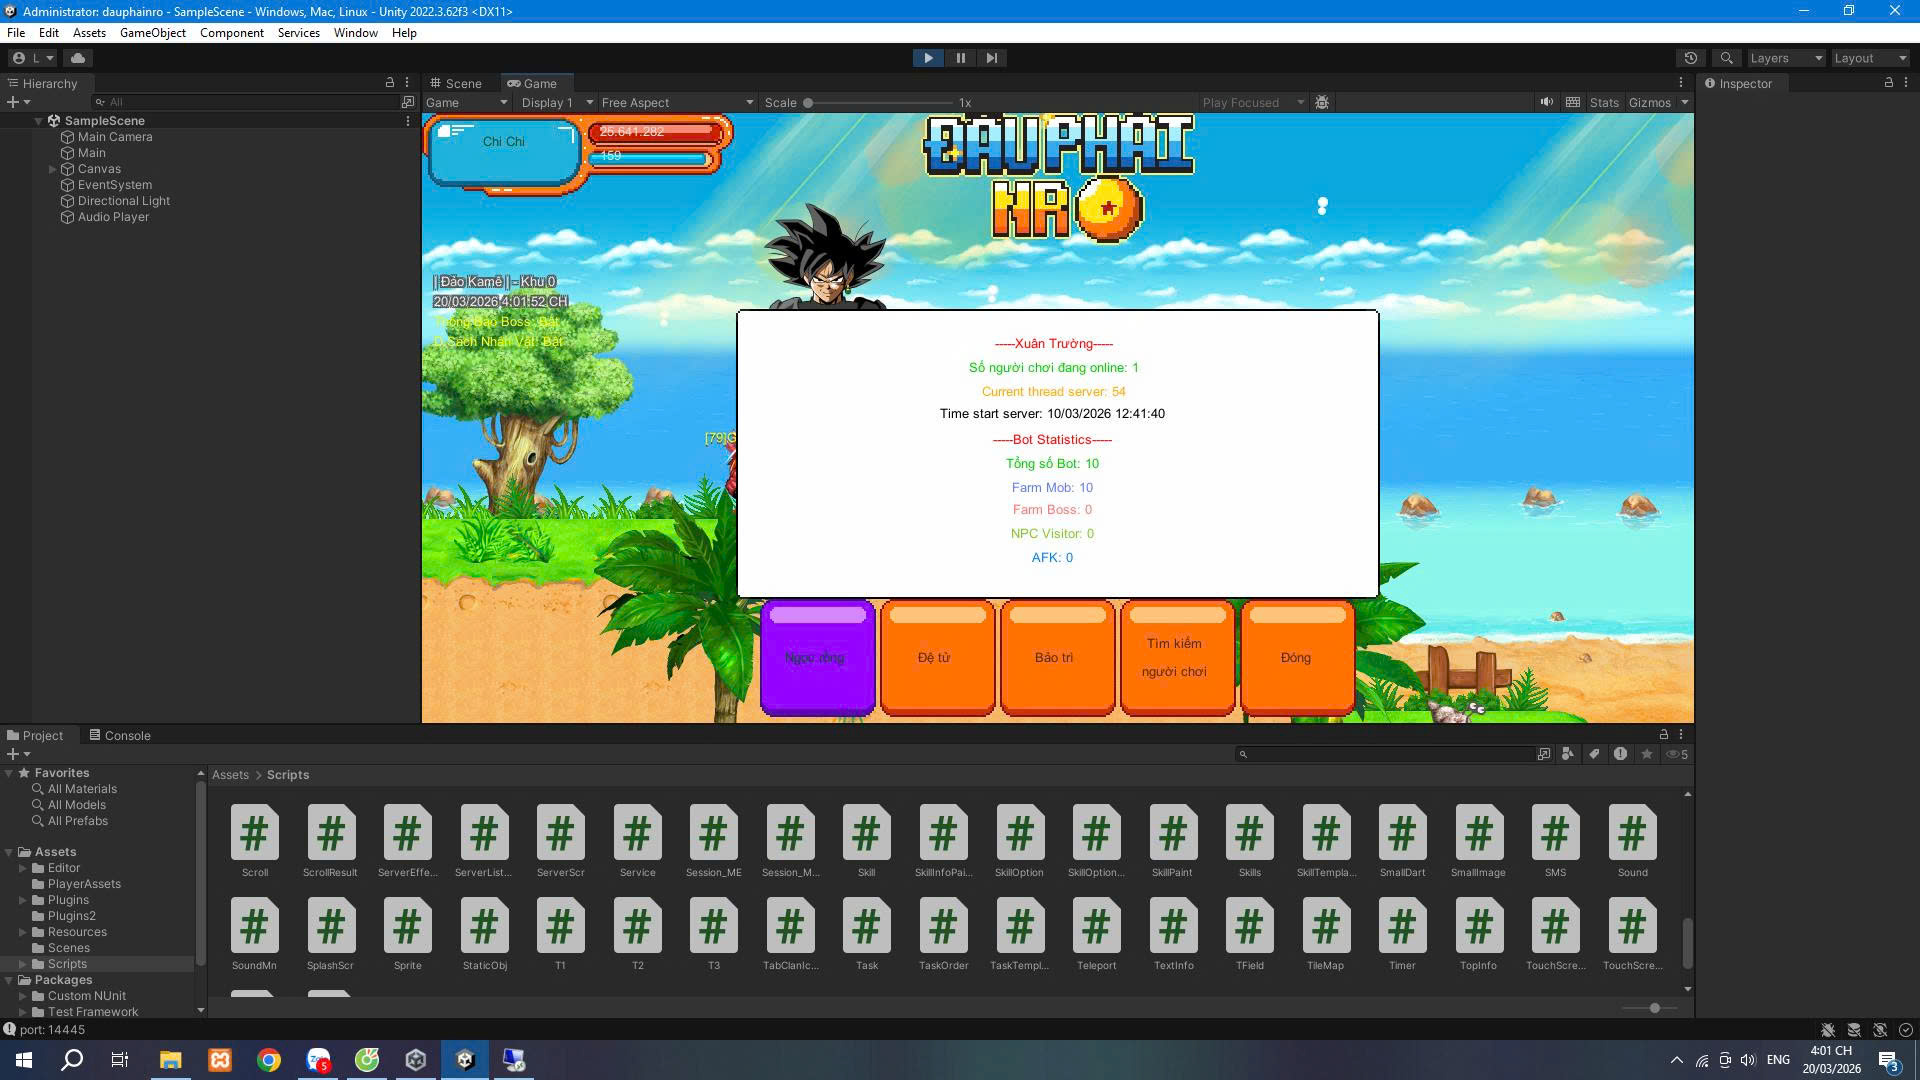Screen dimensions: 1920x1080
Task: Click the Step frame button
Action: [991, 58]
